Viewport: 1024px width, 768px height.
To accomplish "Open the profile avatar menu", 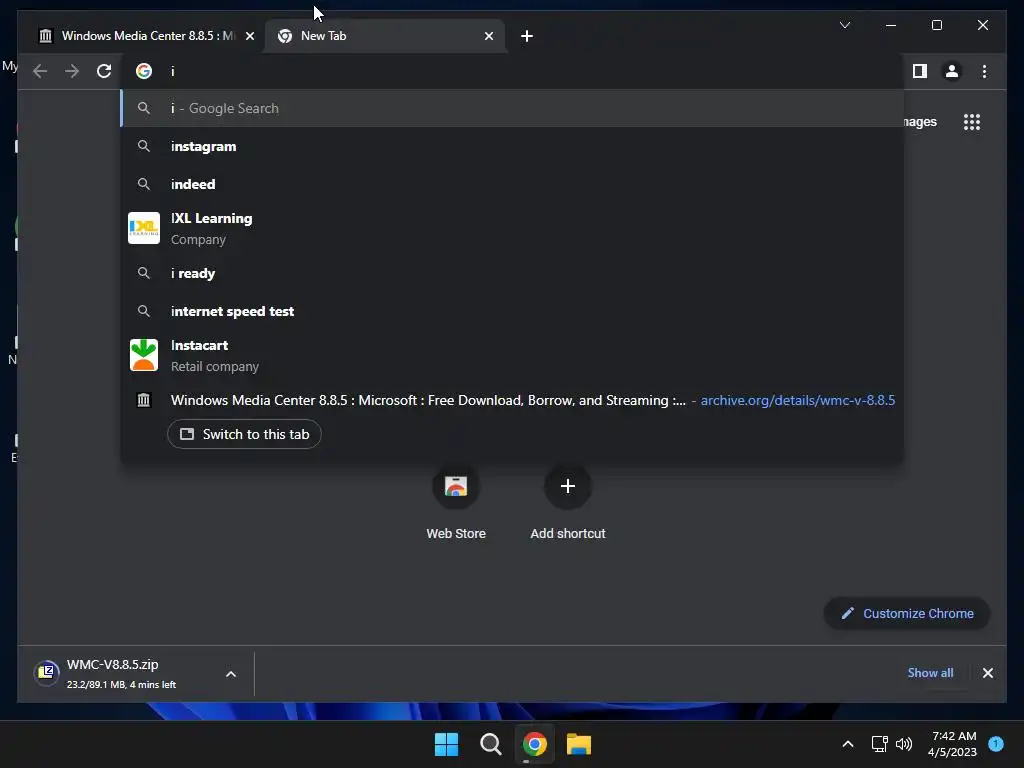I will pos(952,71).
